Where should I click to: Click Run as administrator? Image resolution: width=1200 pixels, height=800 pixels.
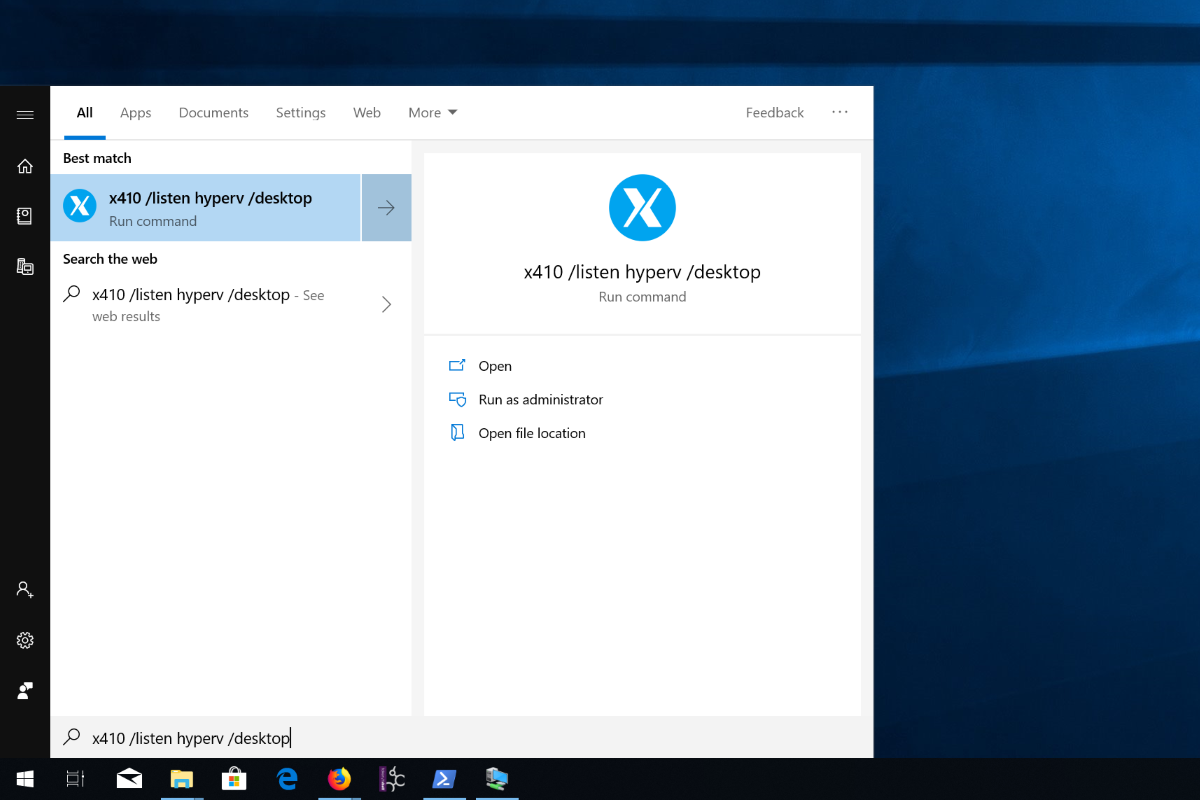click(540, 400)
